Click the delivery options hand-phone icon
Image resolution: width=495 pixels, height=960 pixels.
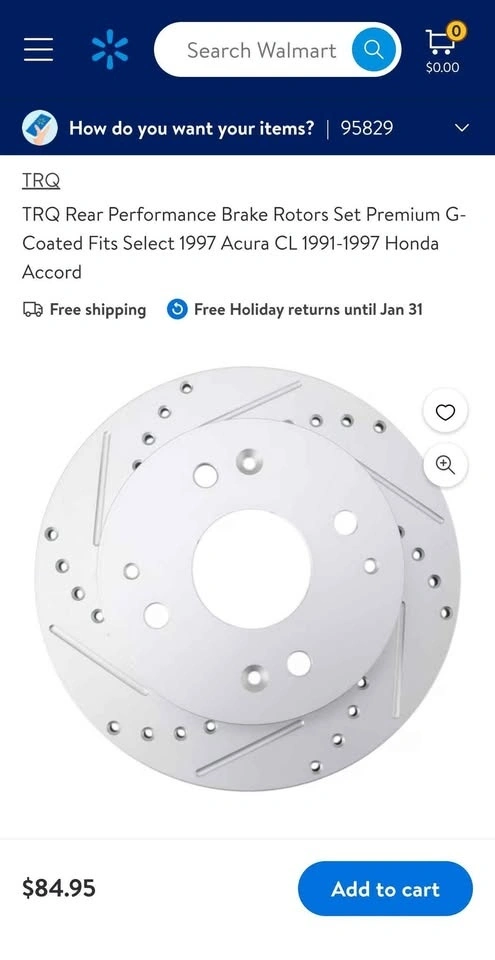pos(40,129)
